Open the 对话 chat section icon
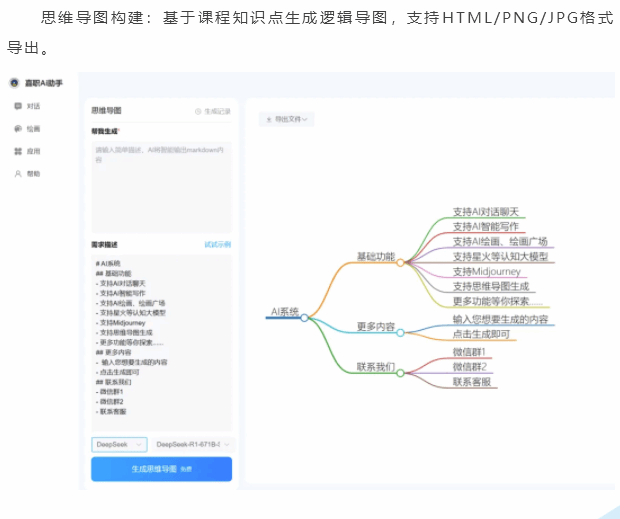 coord(18,106)
